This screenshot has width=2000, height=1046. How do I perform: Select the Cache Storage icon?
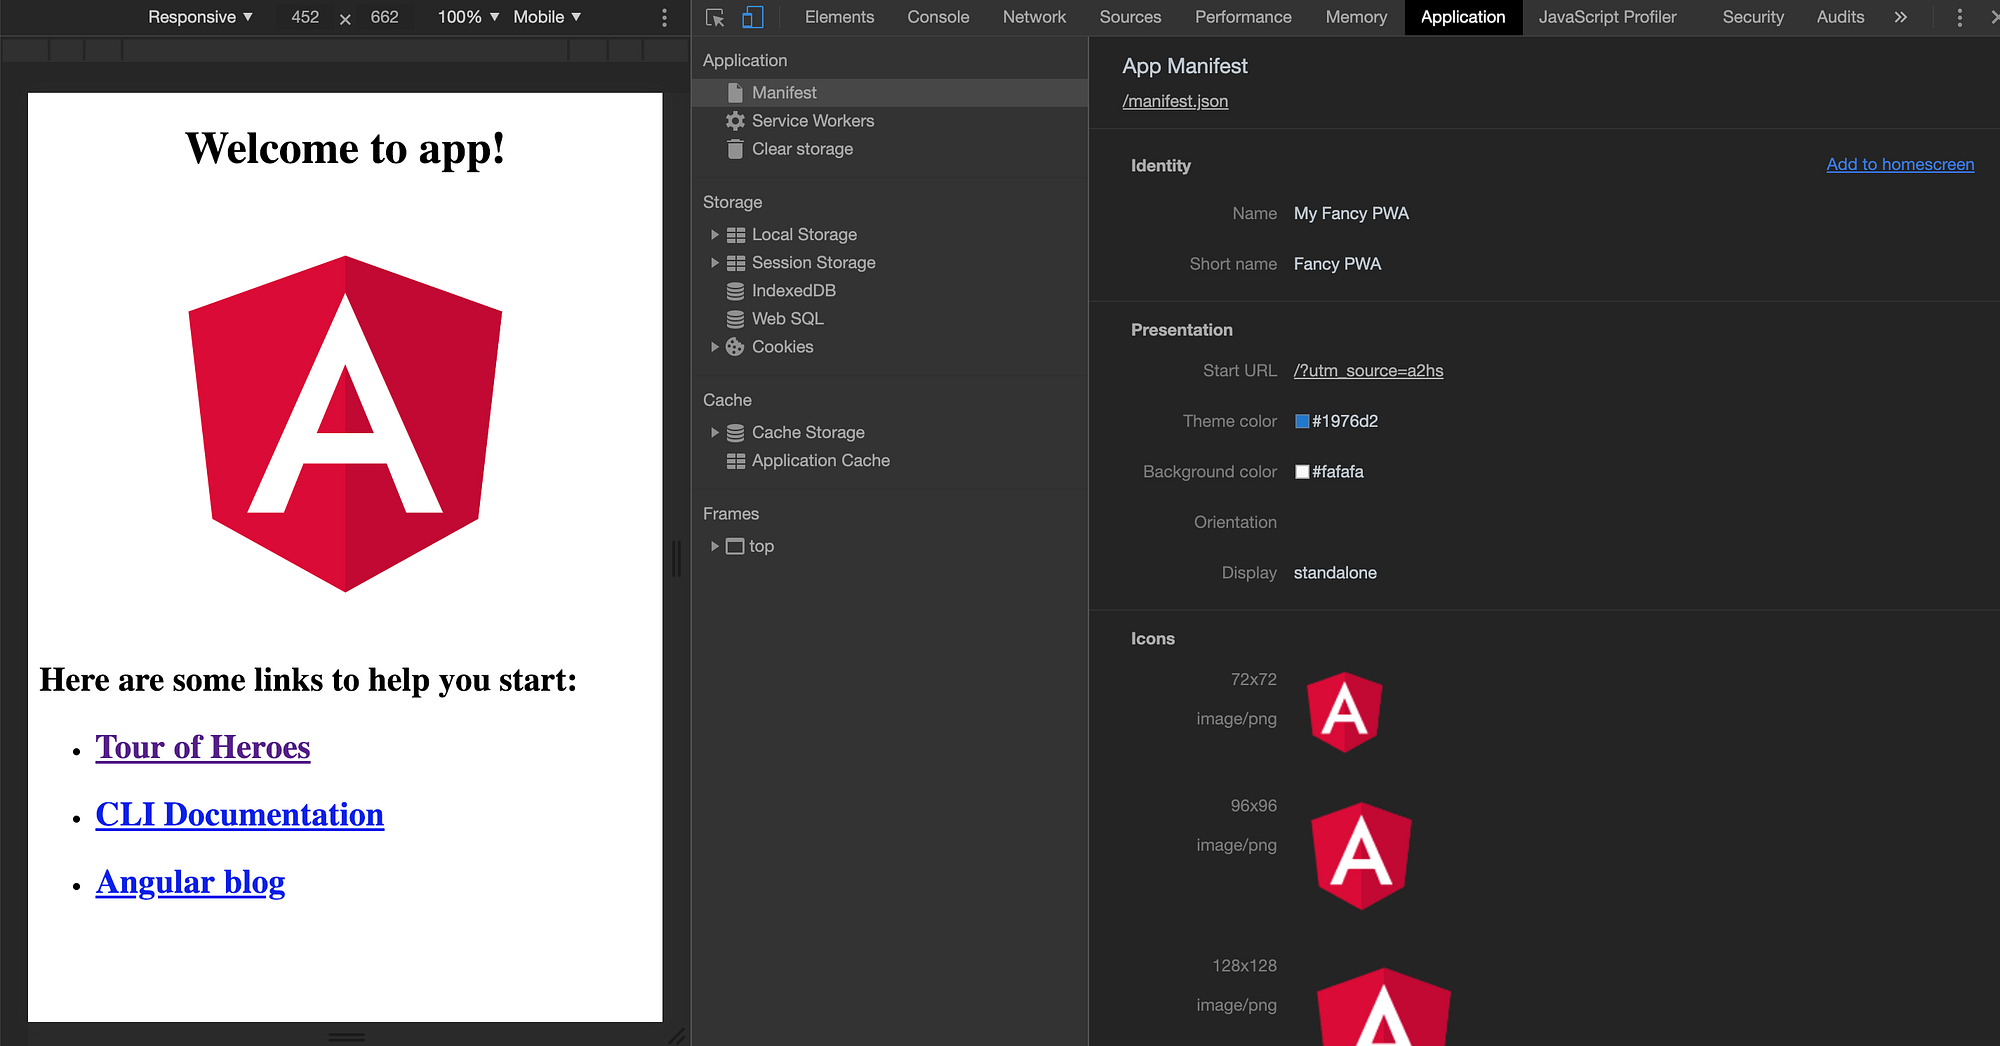click(x=736, y=432)
